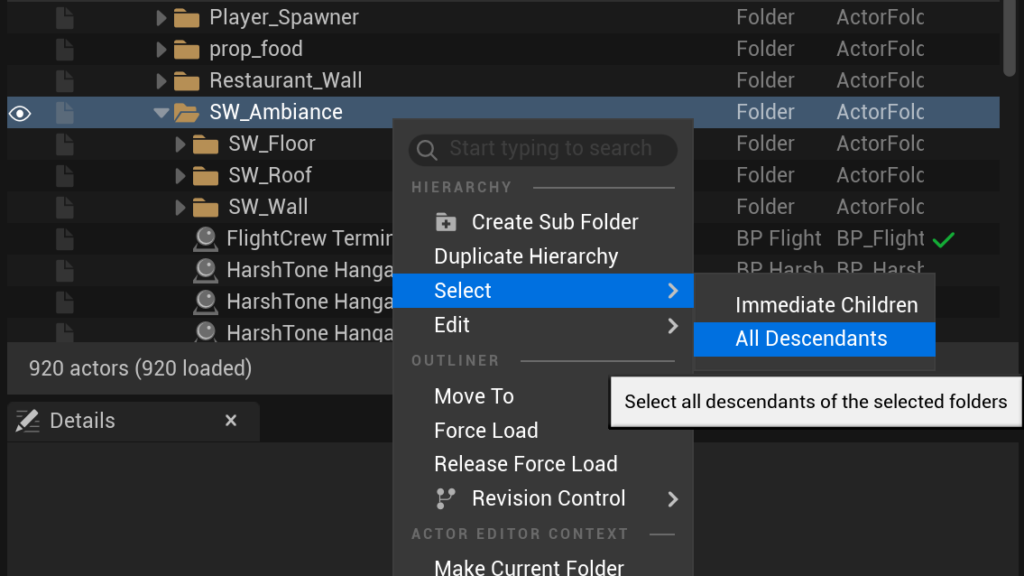The image size is (1024, 576).
Task: Click the Details panel pencil icon
Action: pyautogui.click(x=28, y=421)
